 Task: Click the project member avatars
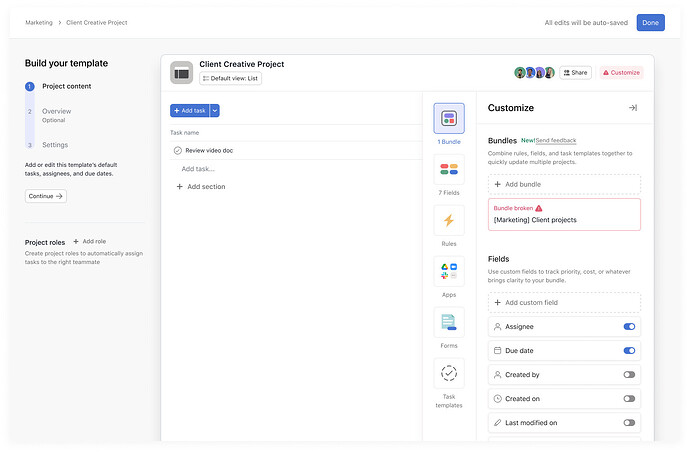pyautogui.click(x=534, y=73)
